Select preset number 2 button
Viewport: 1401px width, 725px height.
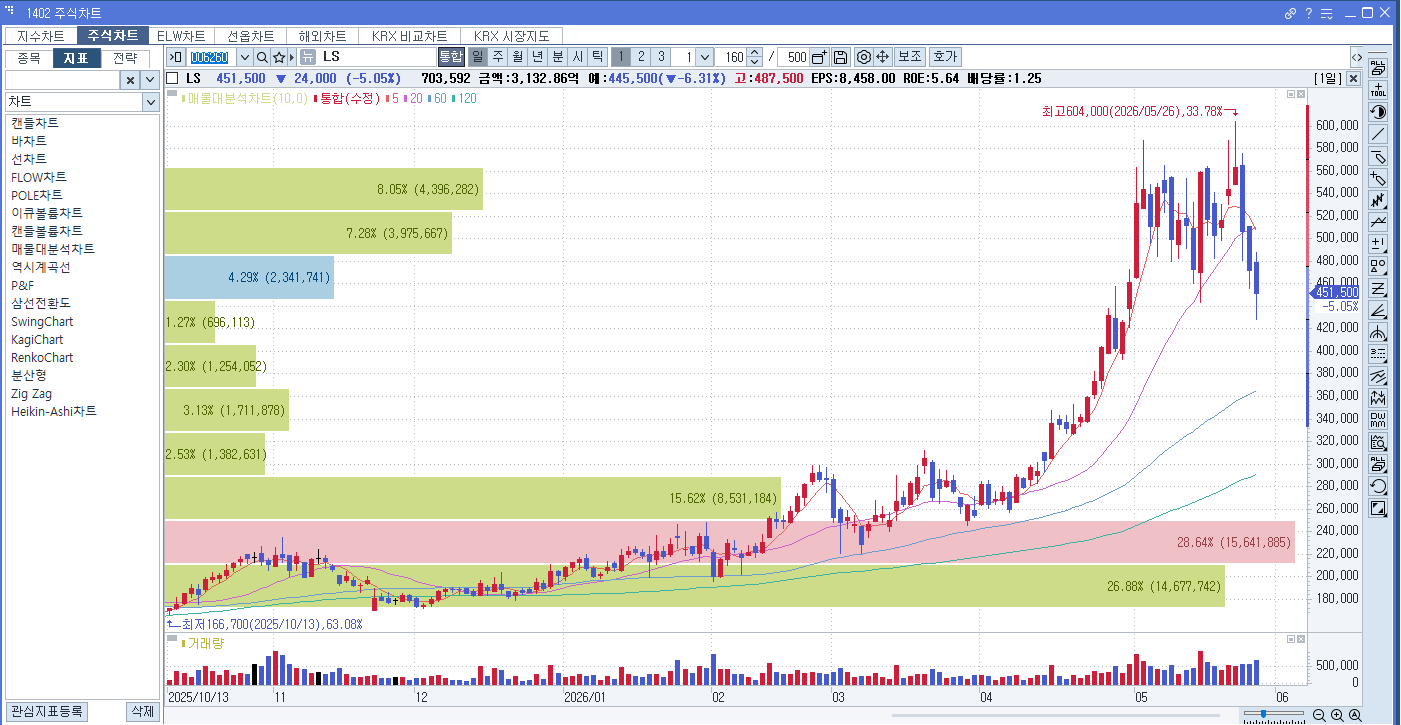[641, 57]
